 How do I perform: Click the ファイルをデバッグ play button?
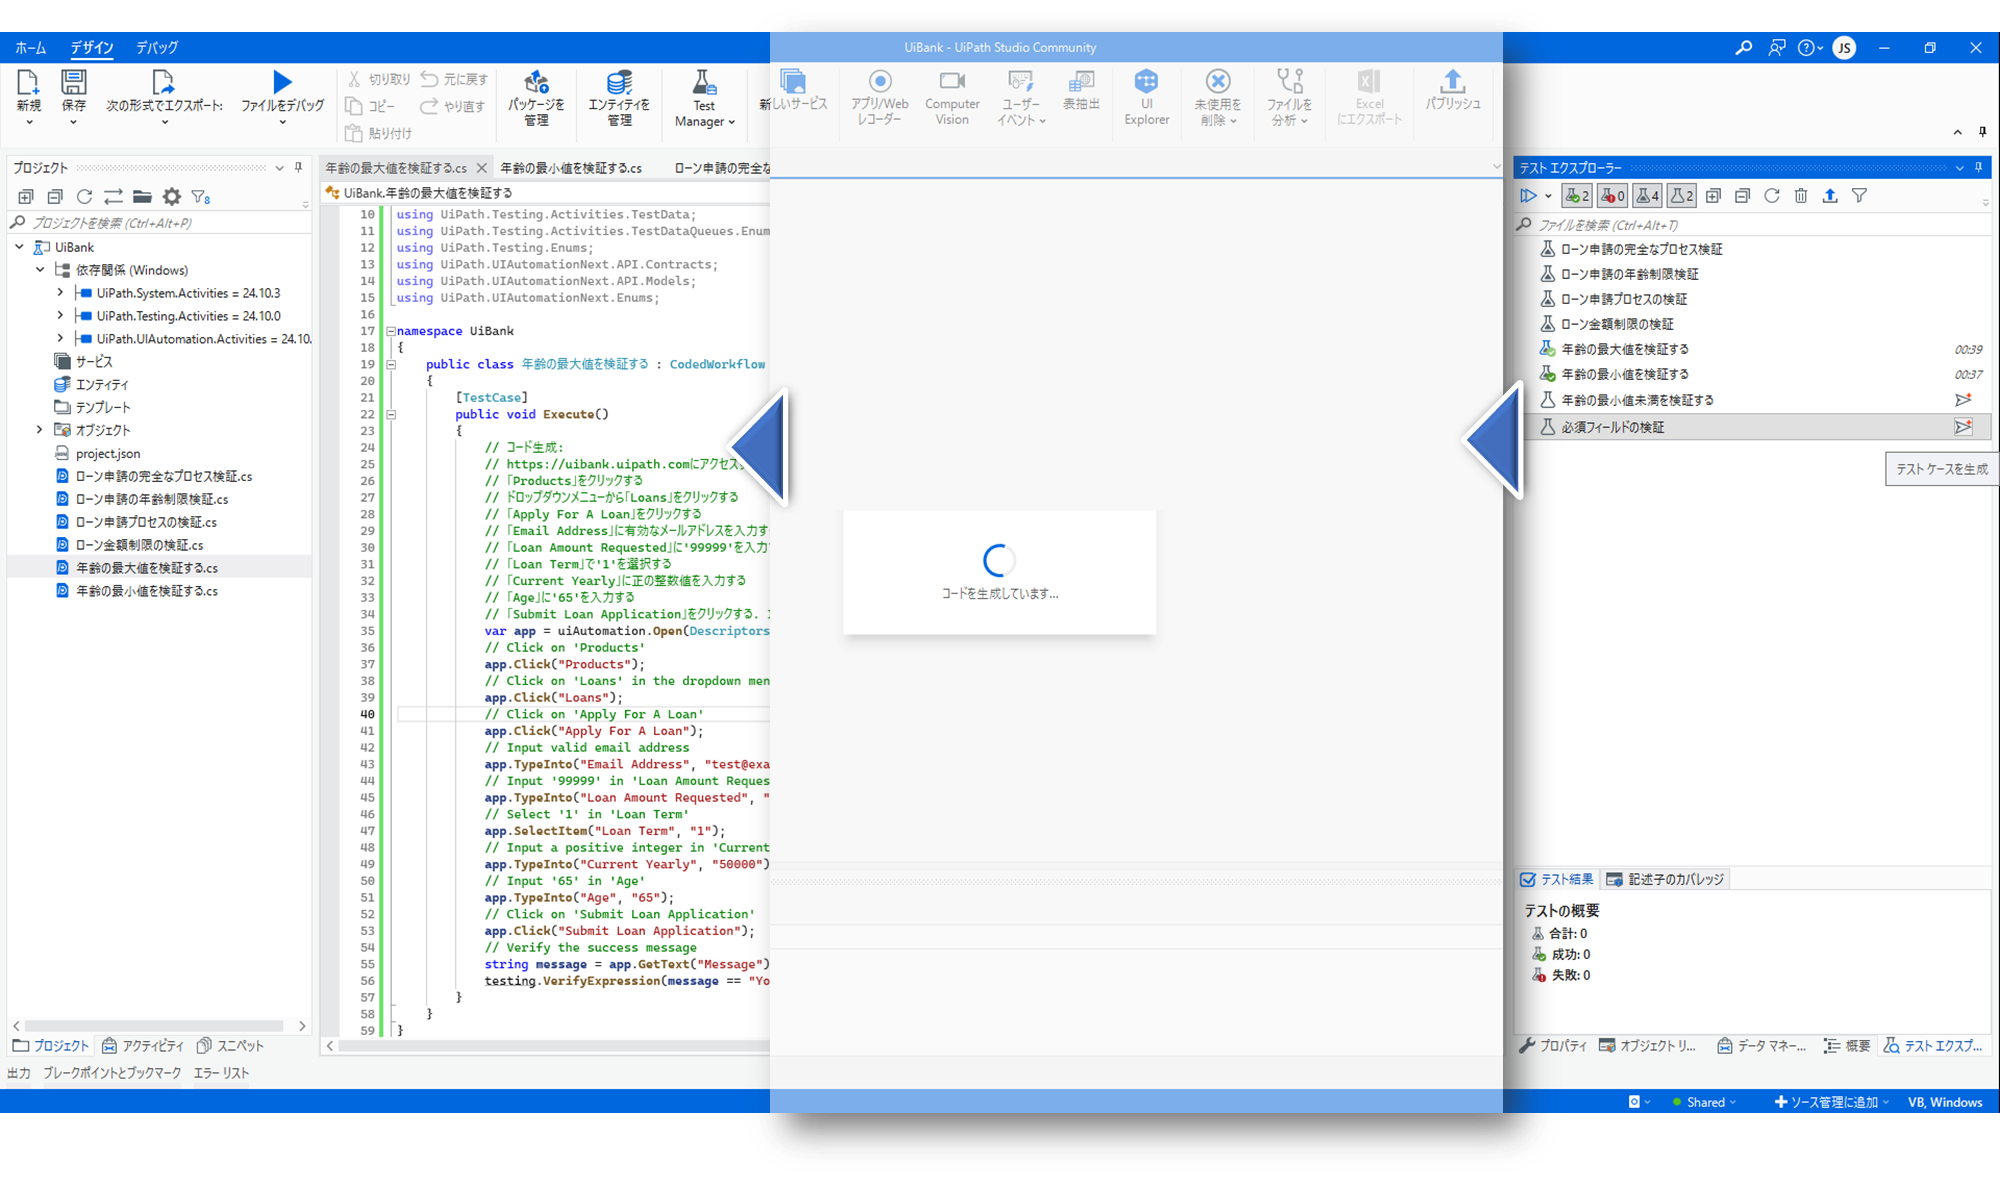click(283, 82)
